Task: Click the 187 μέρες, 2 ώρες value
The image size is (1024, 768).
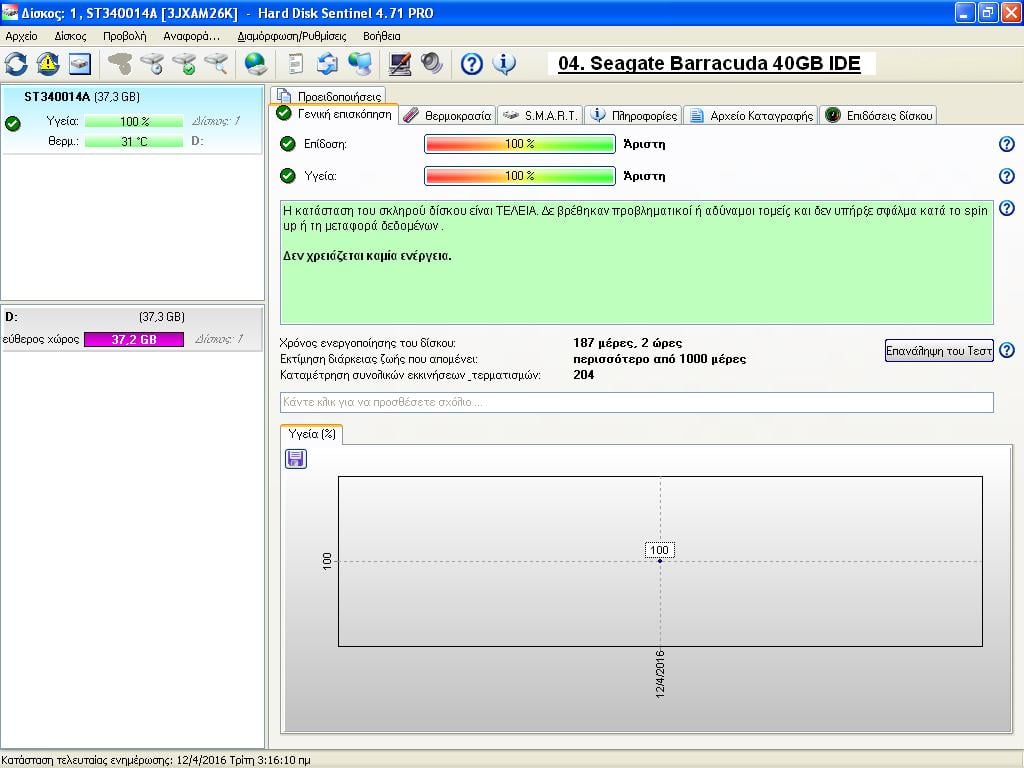Action: coord(628,343)
